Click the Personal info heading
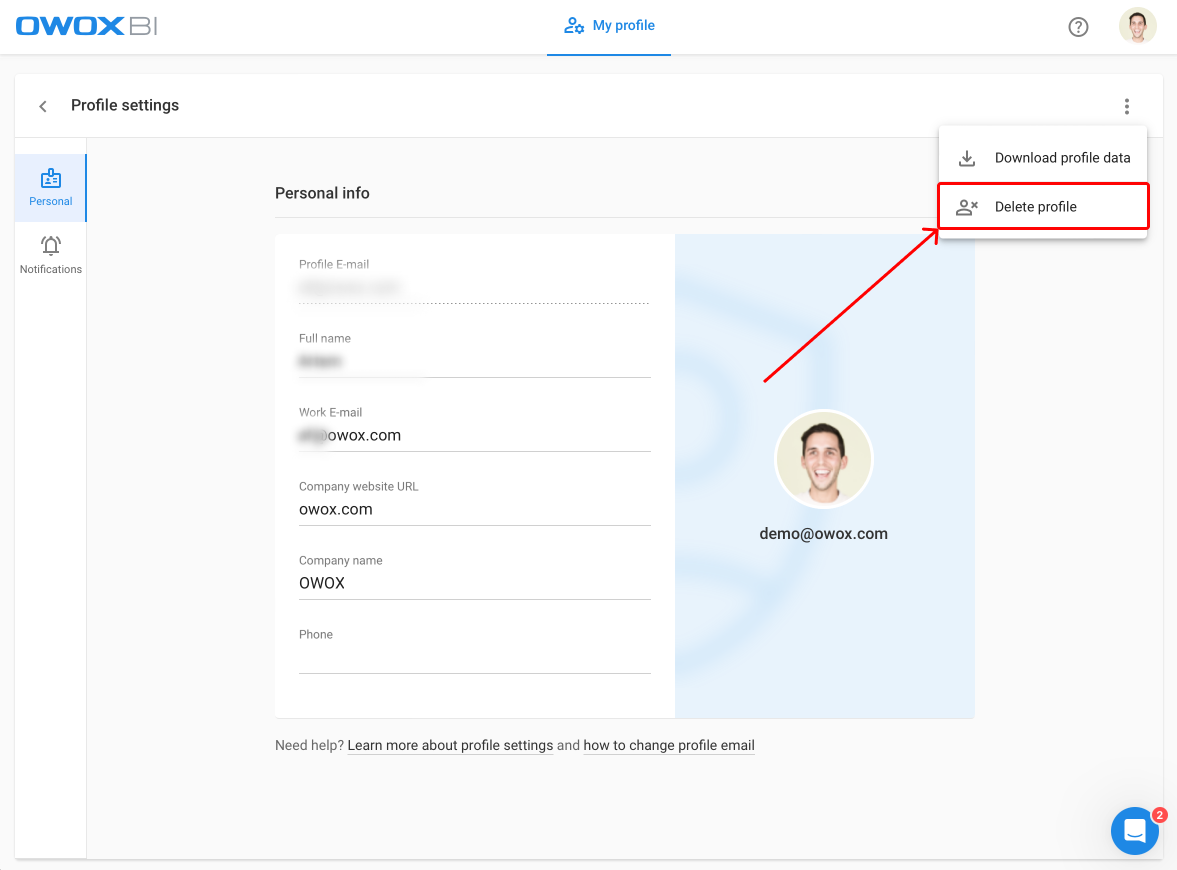This screenshot has width=1177, height=870. coord(322,193)
